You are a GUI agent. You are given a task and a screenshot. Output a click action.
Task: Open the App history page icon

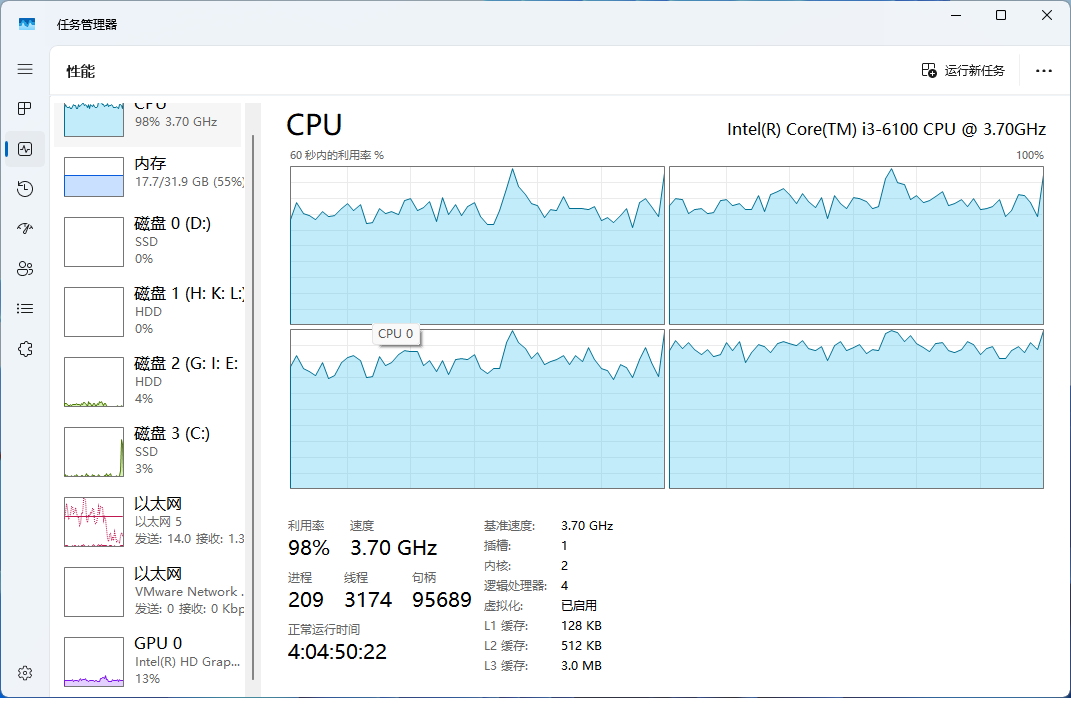26,189
